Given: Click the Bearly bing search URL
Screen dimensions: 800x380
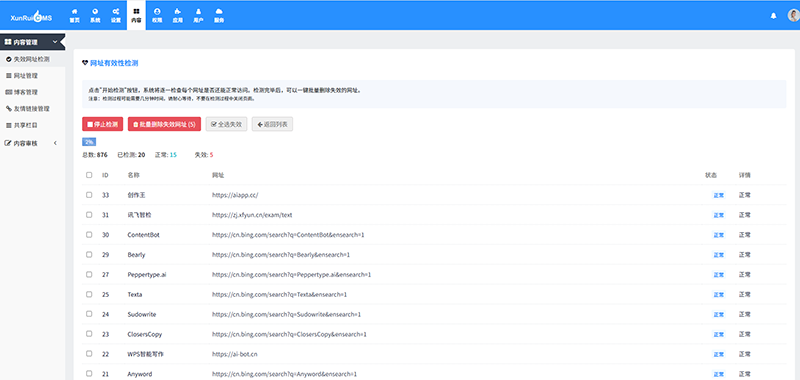Looking at the screenshot, I should [281, 255].
